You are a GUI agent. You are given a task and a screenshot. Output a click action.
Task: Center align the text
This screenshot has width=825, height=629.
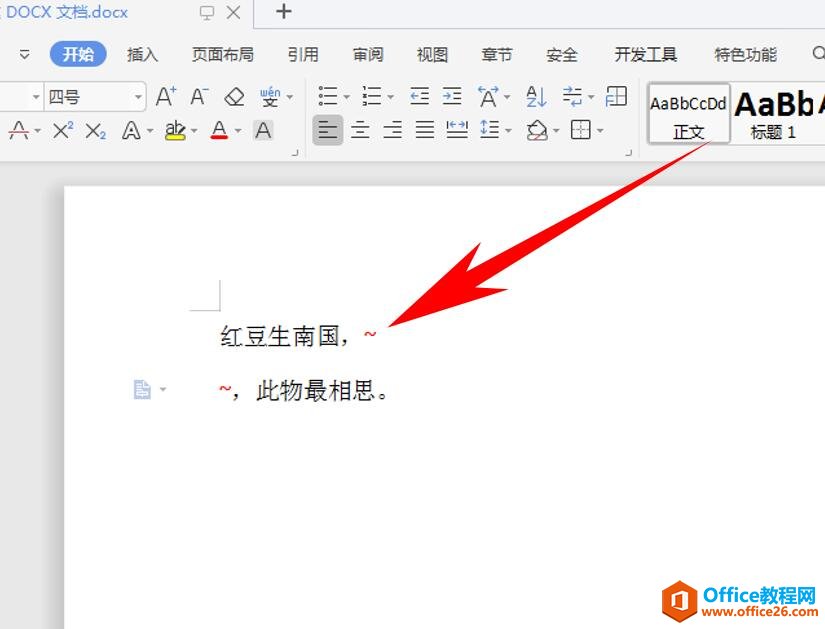click(360, 129)
